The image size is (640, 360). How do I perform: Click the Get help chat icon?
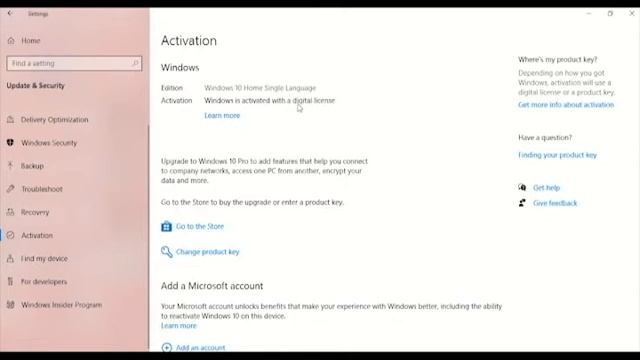coord(522,187)
